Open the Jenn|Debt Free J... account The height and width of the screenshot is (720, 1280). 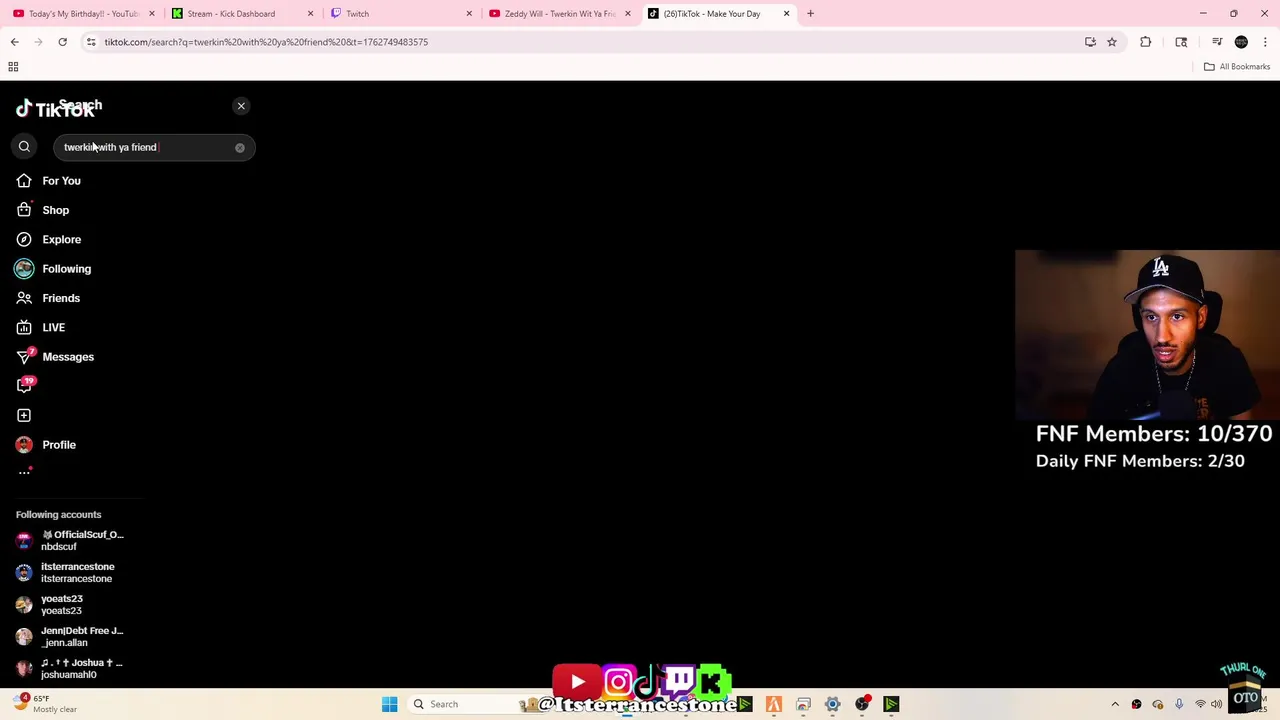coord(70,636)
